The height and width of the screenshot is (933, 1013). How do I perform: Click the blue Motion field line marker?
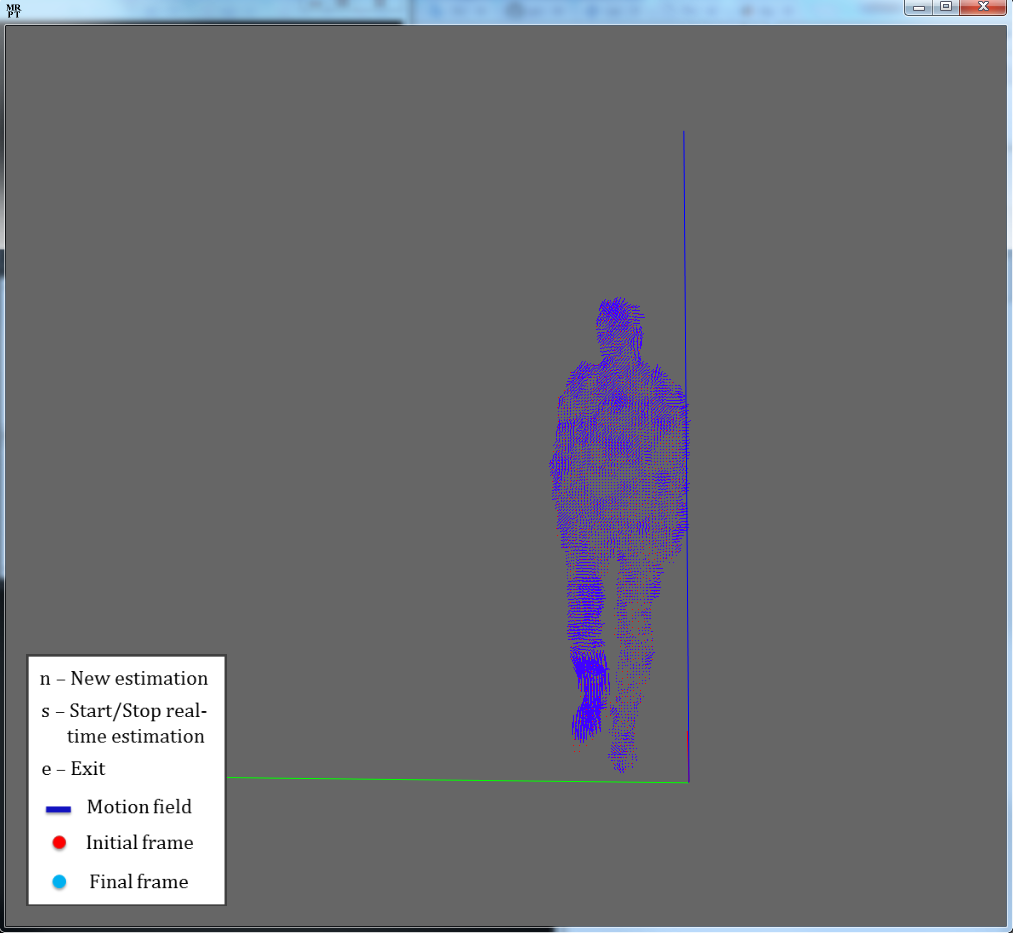(58, 809)
